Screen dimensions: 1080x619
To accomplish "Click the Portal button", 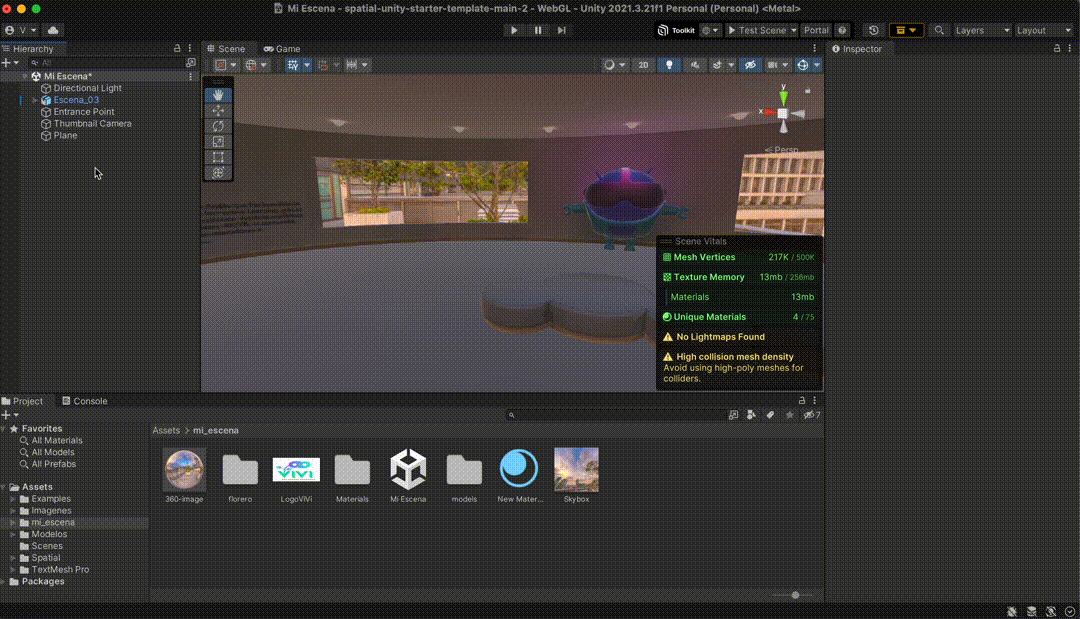I will coord(816,30).
